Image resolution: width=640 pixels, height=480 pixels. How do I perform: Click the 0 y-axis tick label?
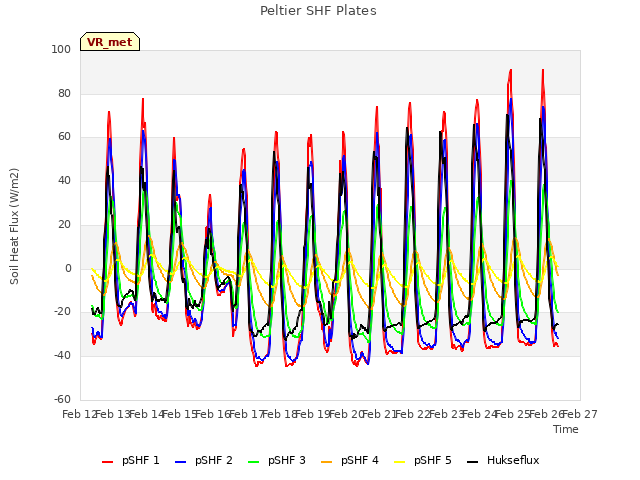[x=68, y=269]
